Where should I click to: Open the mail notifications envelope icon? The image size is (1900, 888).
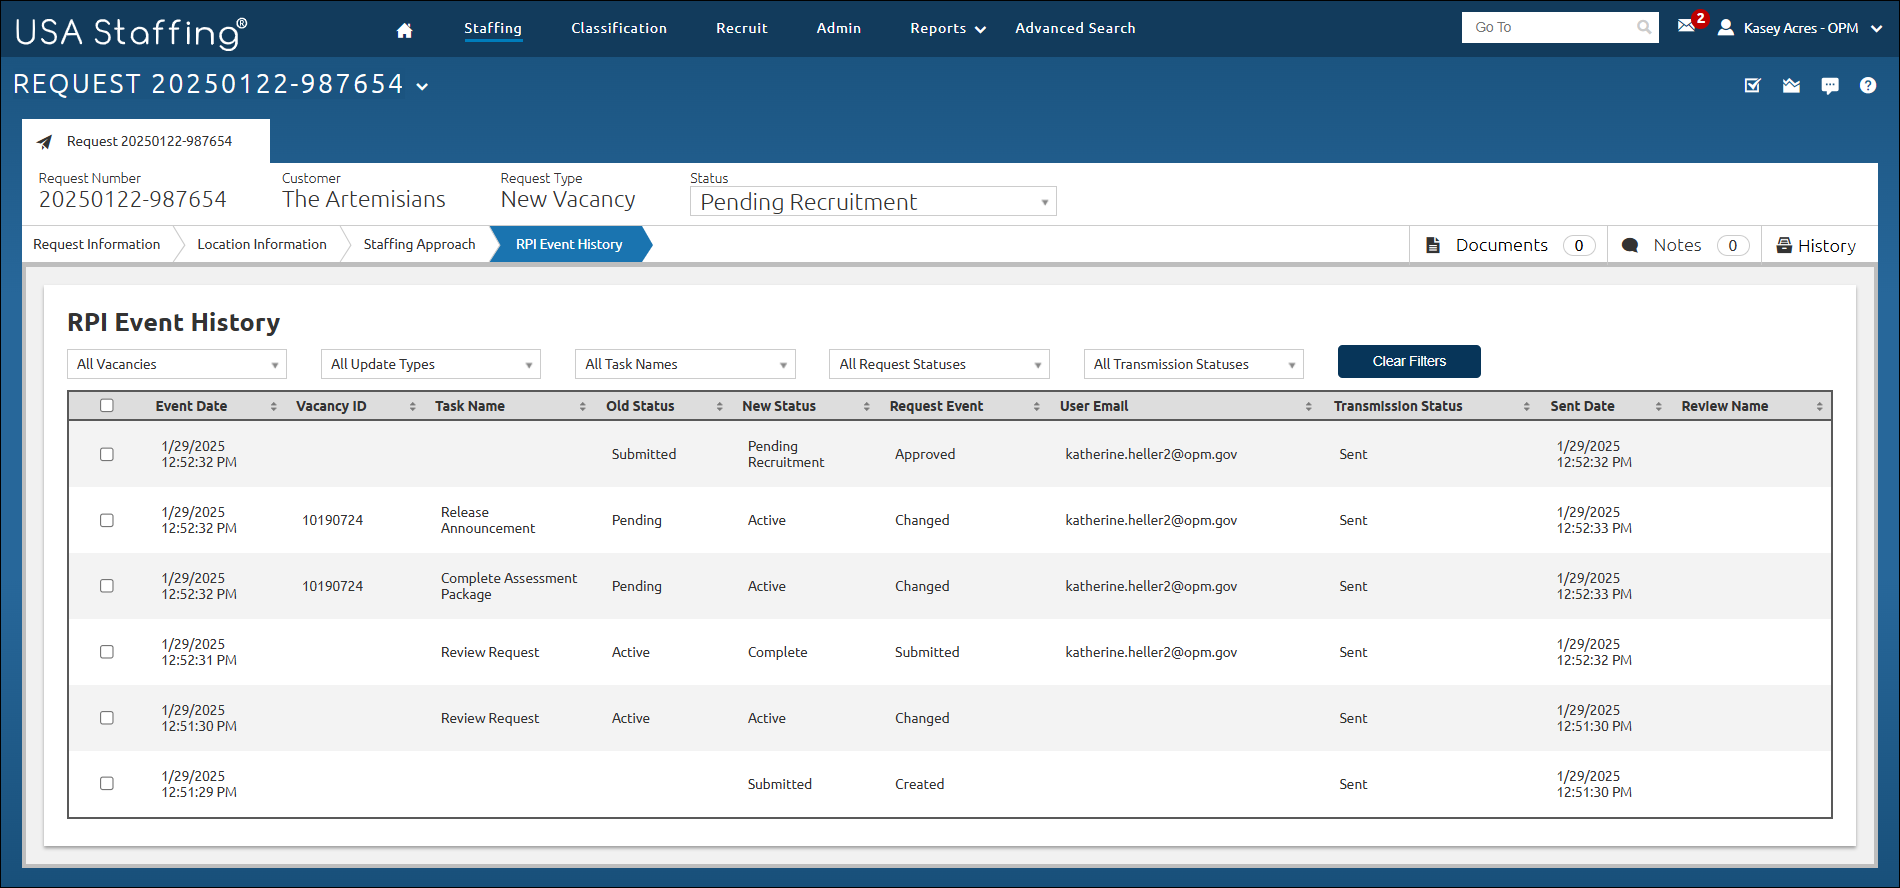pyautogui.click(x=1686, y=26)
